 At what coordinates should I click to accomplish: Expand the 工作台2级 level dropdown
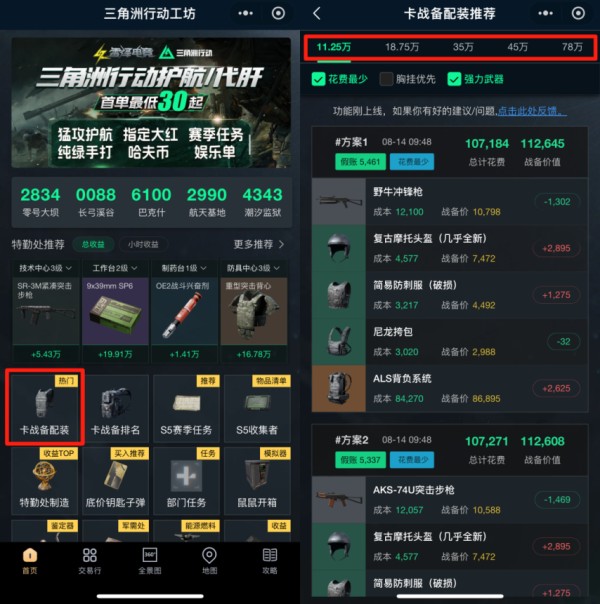[x=115, y=268]
